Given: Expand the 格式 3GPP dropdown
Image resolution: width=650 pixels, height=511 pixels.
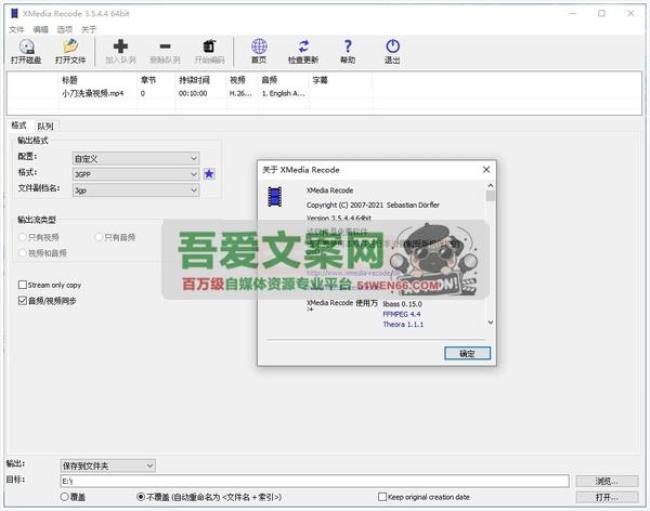Looking at the screenshot, I should click(x=136, y=174).
